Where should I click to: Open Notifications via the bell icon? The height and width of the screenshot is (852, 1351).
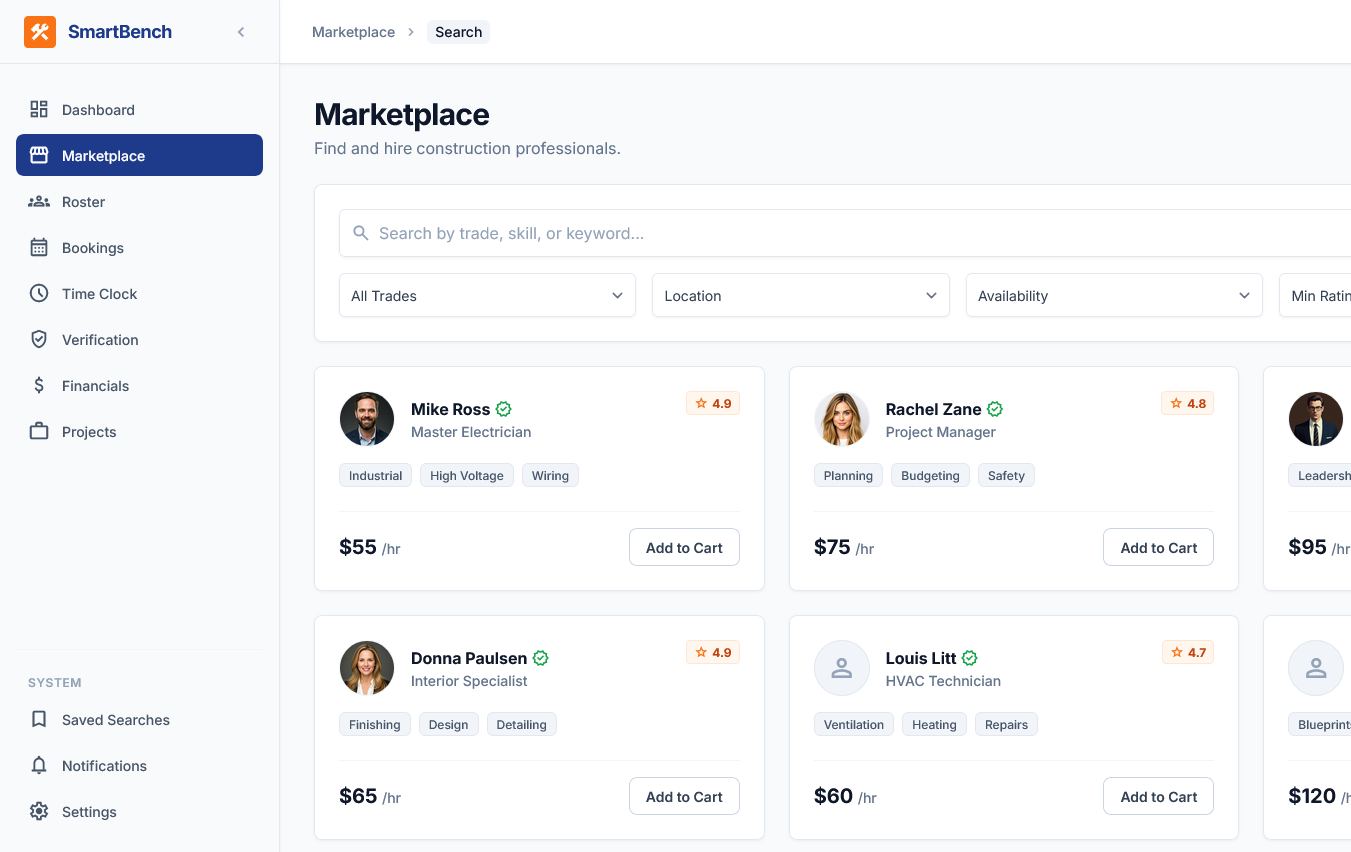tap(38, 765)
